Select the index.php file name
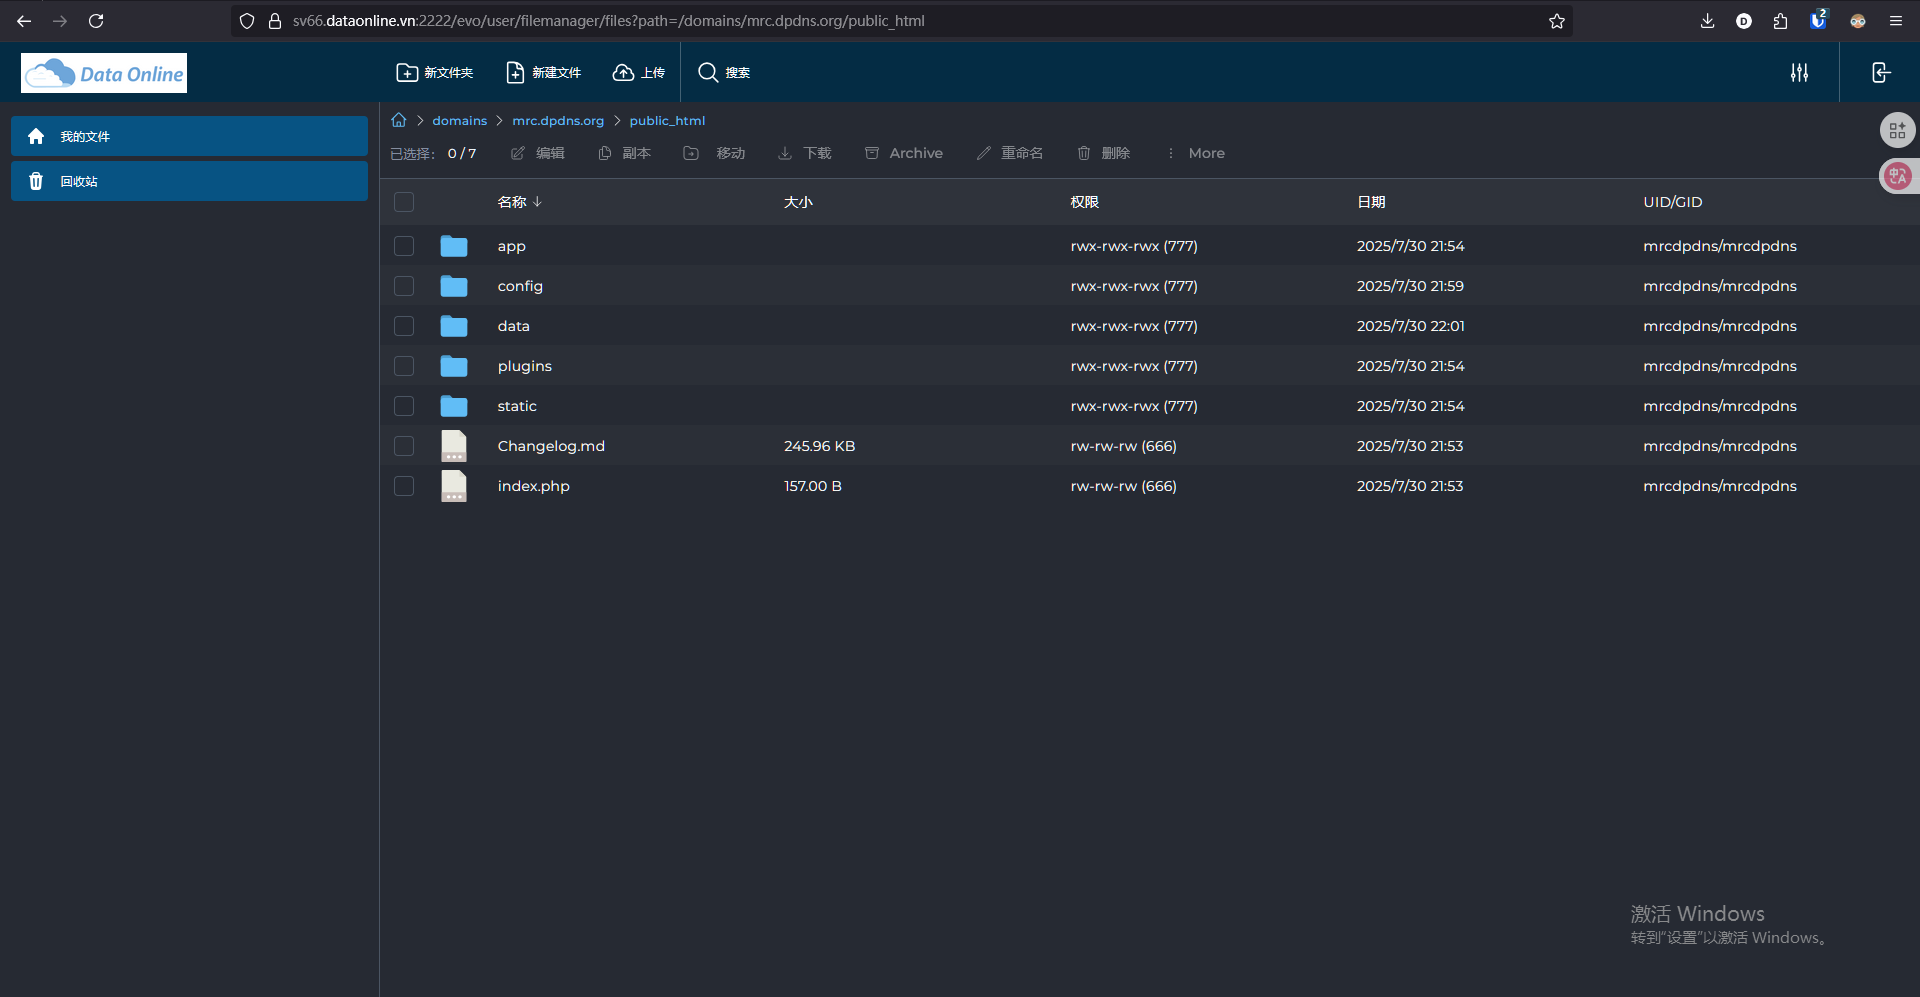This screenshot has width=1920, height=997. tap(533, 486)
